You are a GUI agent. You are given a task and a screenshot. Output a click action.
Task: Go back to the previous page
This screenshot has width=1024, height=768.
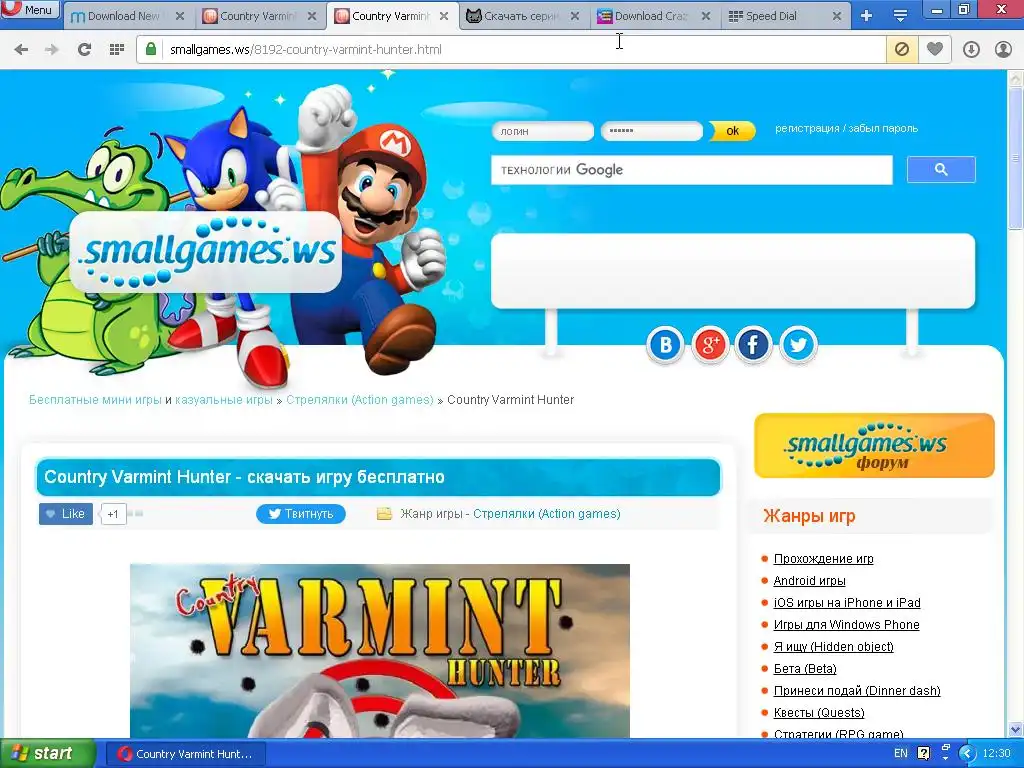(21, 49)
